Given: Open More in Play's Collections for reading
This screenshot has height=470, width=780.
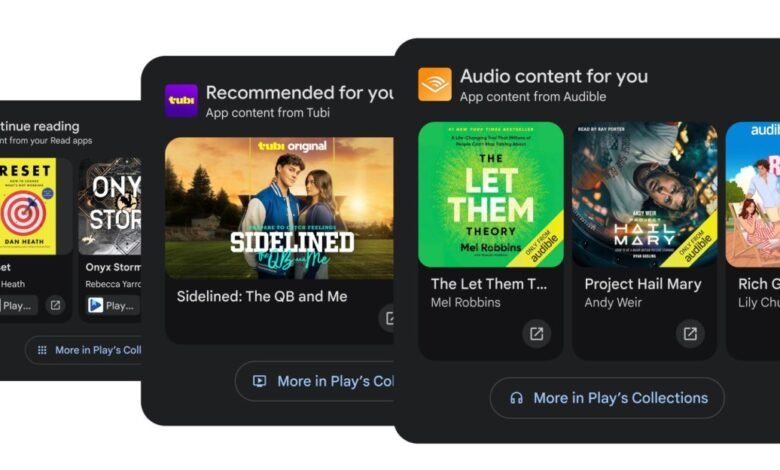Looking at the screenshot, I should tap(84, 350).
